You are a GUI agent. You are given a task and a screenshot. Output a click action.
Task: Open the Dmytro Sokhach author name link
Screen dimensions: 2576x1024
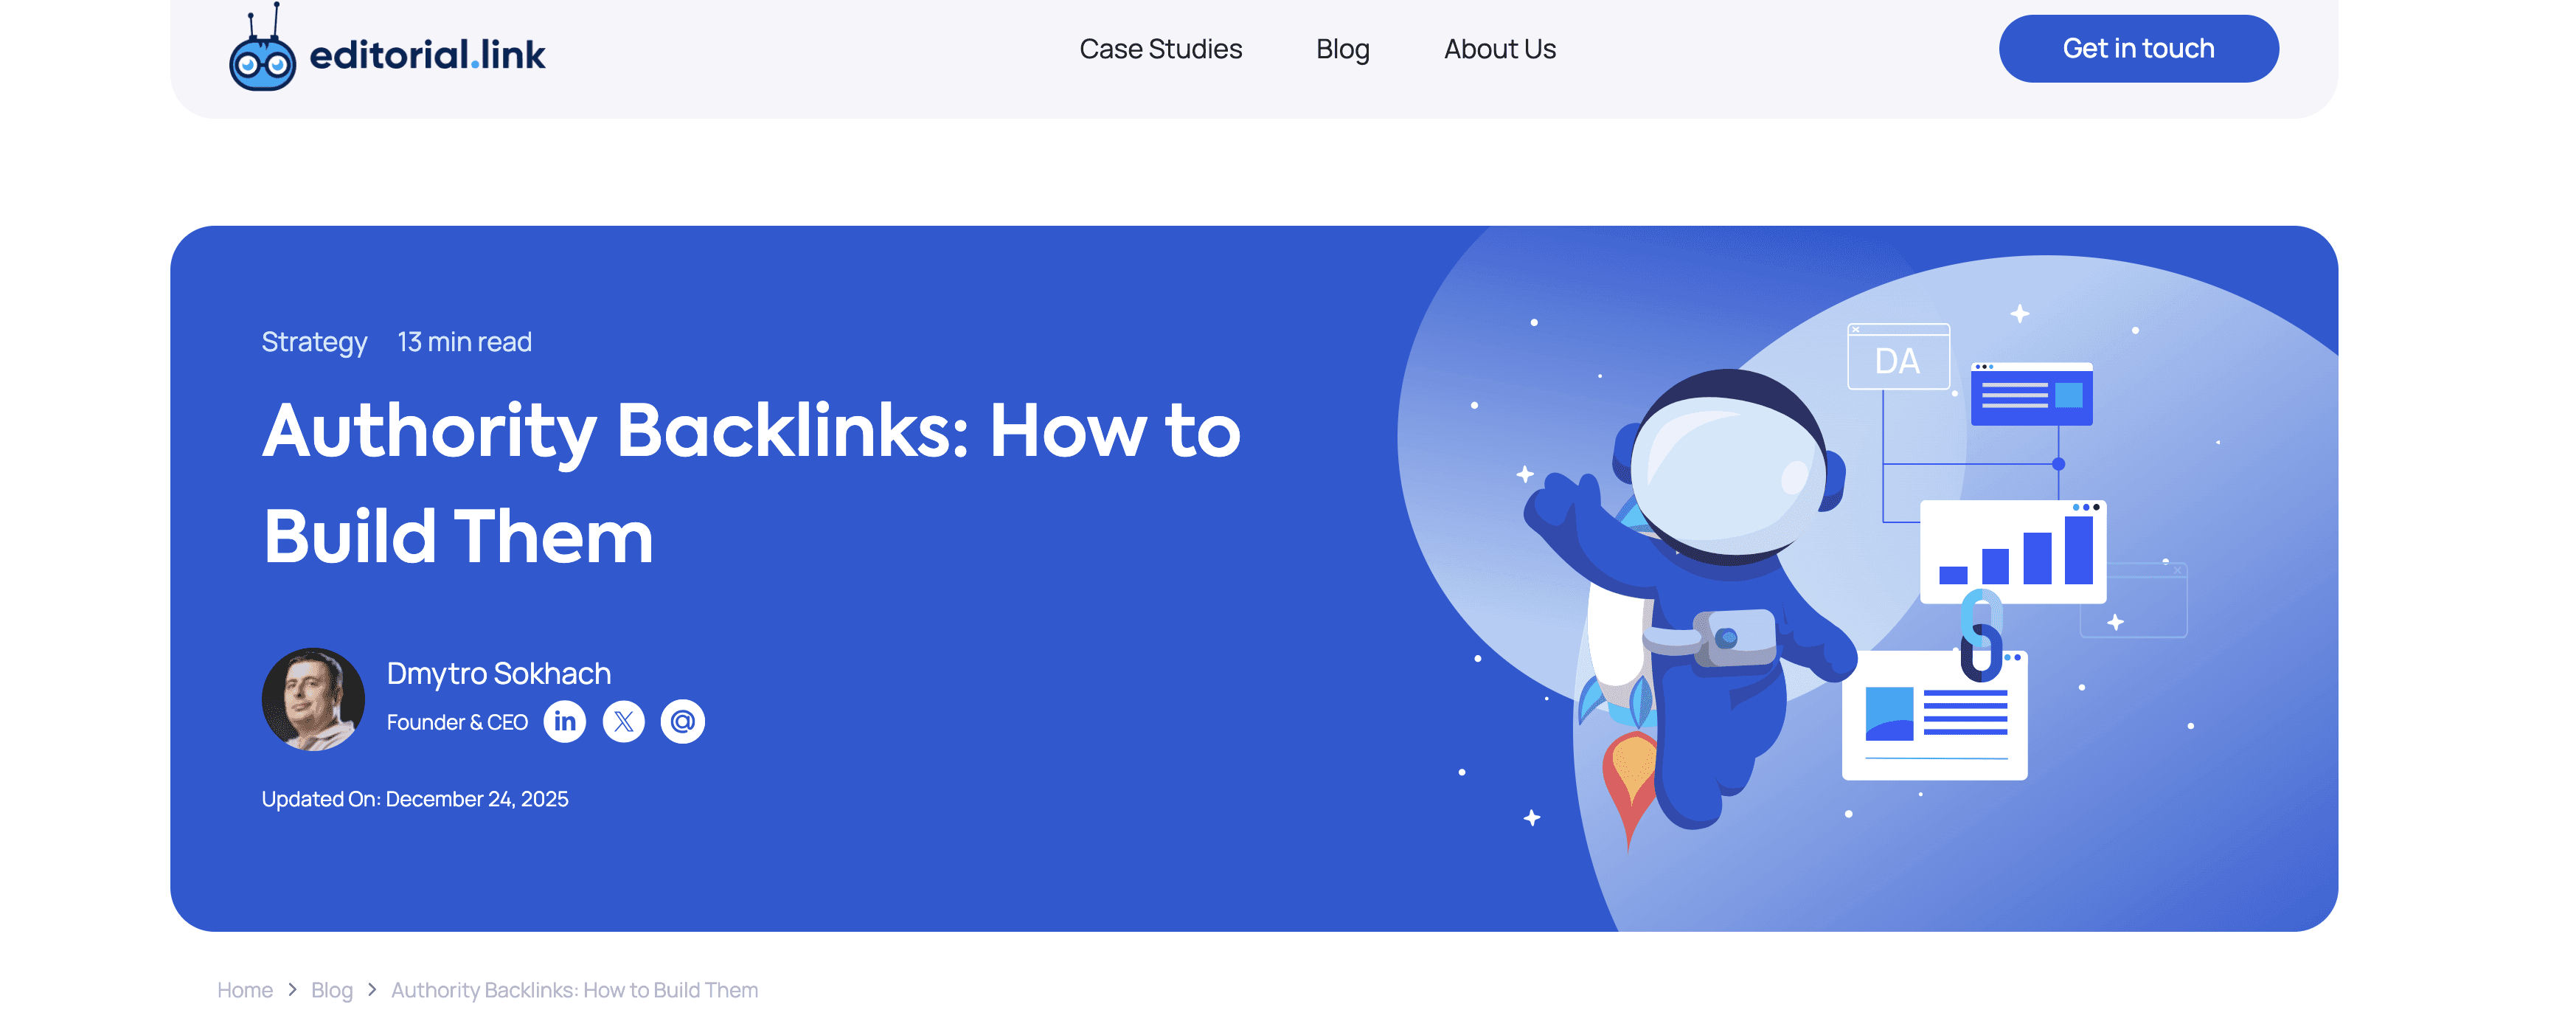click(x=498, y=673)
